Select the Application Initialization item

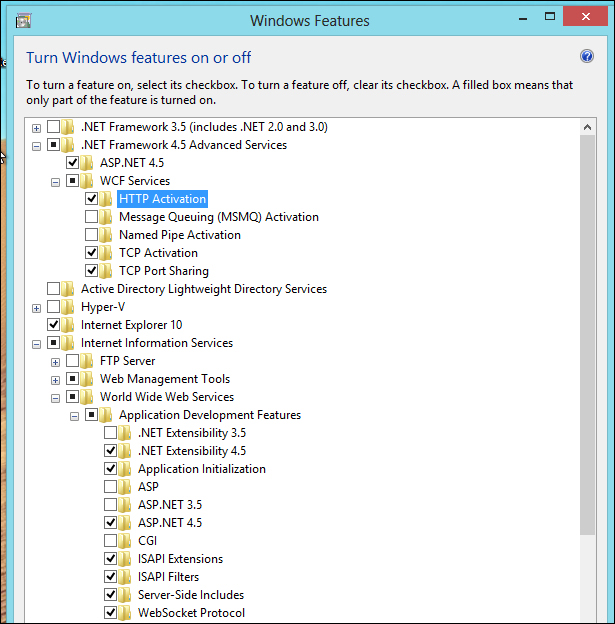pos(201,469)
